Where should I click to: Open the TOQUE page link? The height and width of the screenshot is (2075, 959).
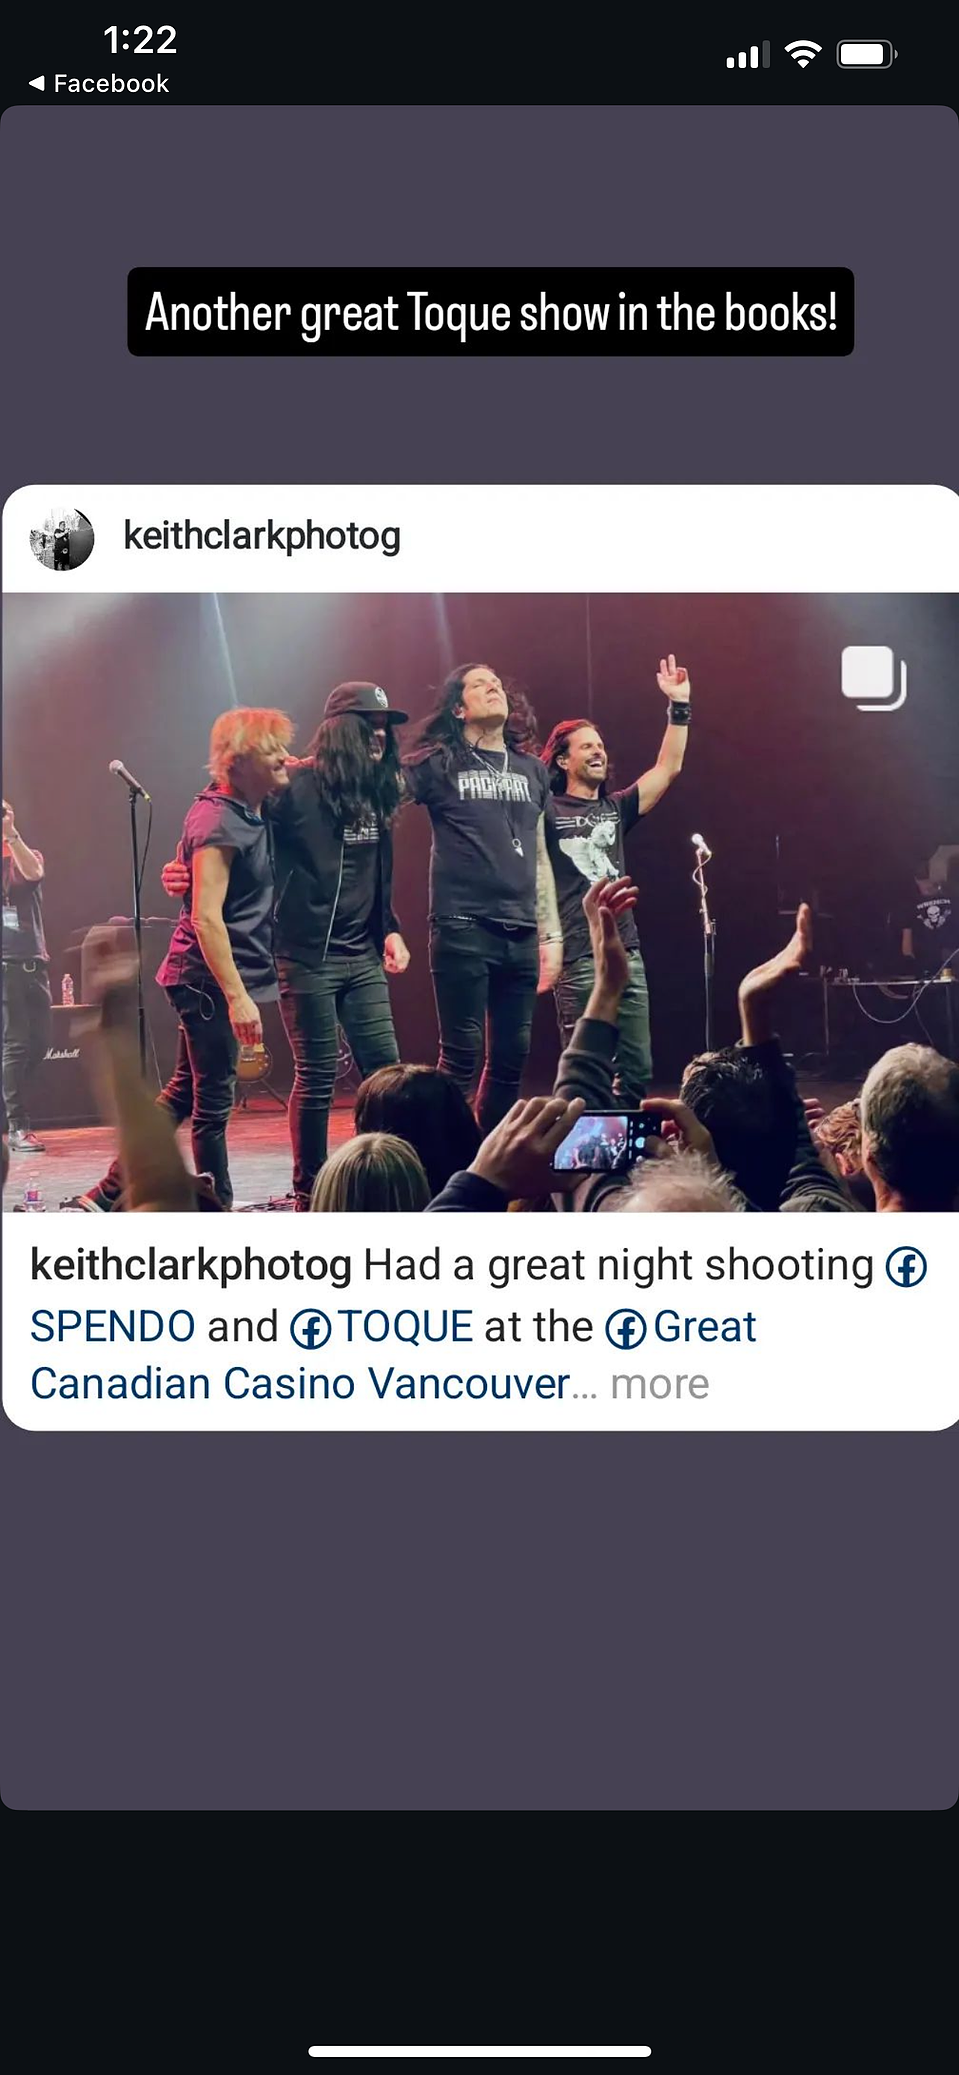click(406, 1327)
